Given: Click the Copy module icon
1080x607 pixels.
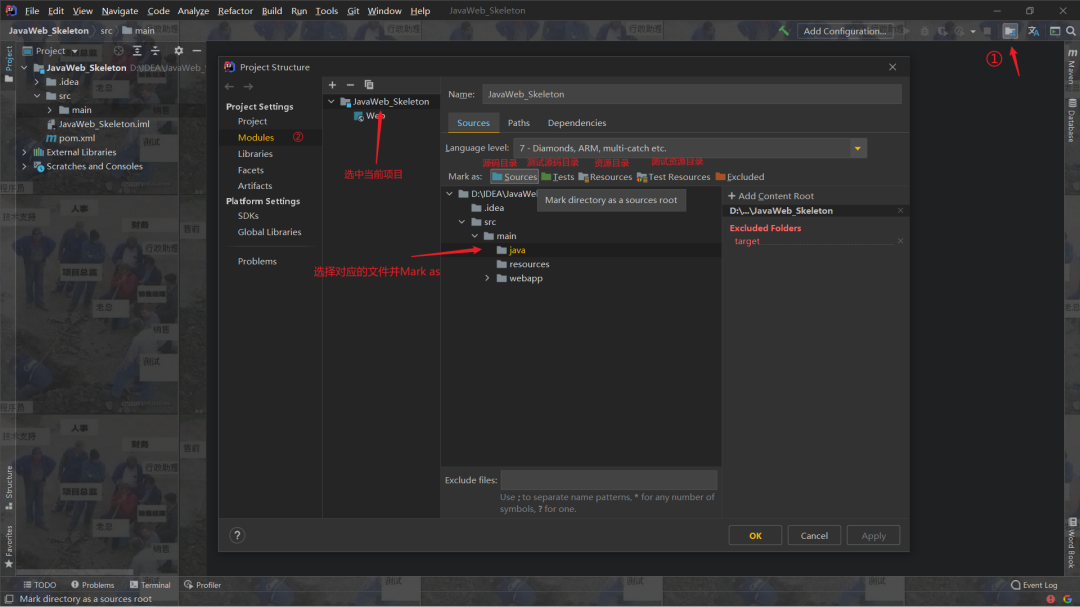Looking at the screenshot, I should [369, 85].
